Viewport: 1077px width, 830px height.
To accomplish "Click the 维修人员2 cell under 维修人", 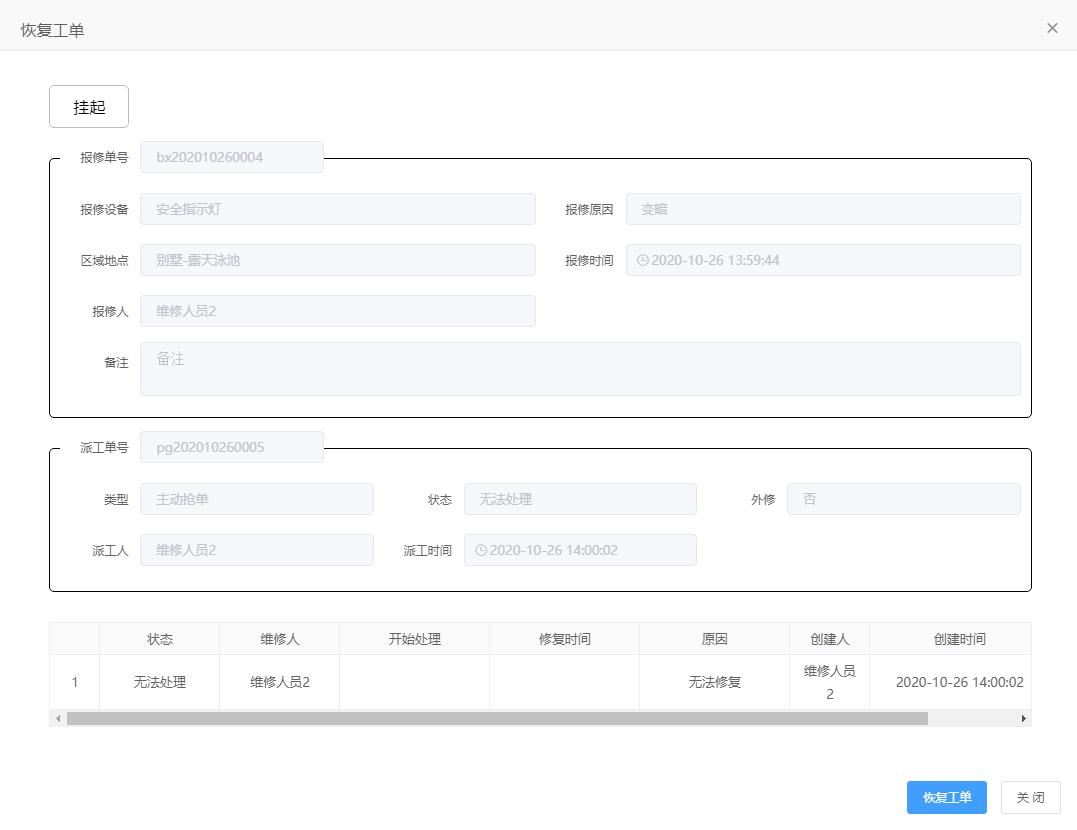I will coord(280,682).
